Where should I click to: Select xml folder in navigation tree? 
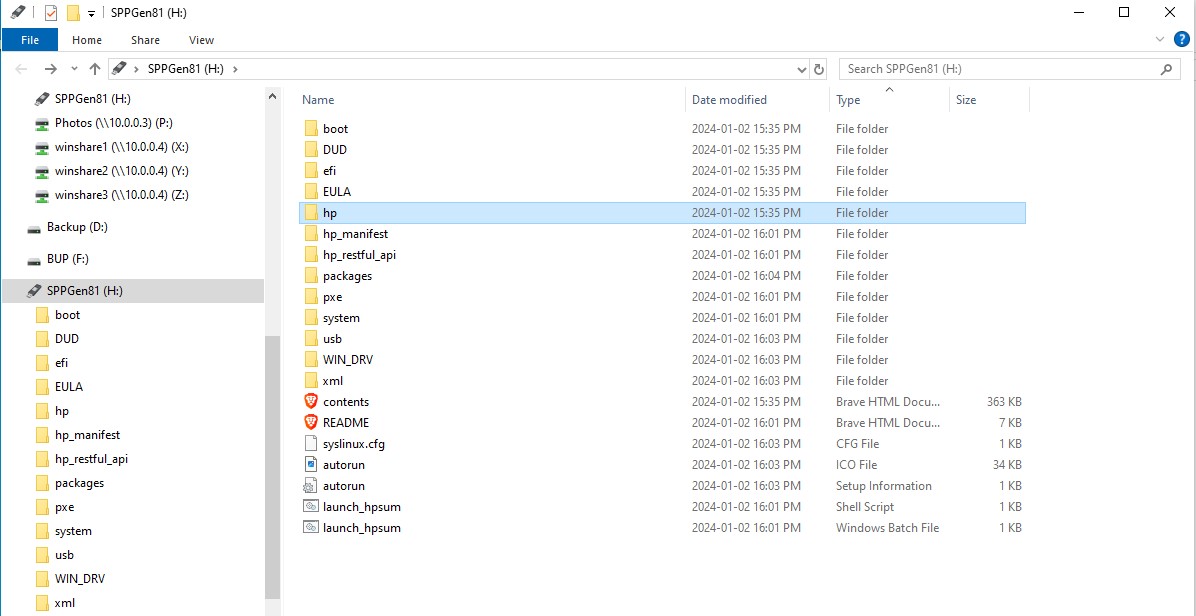pyautogui.click(x=64, y=603)
